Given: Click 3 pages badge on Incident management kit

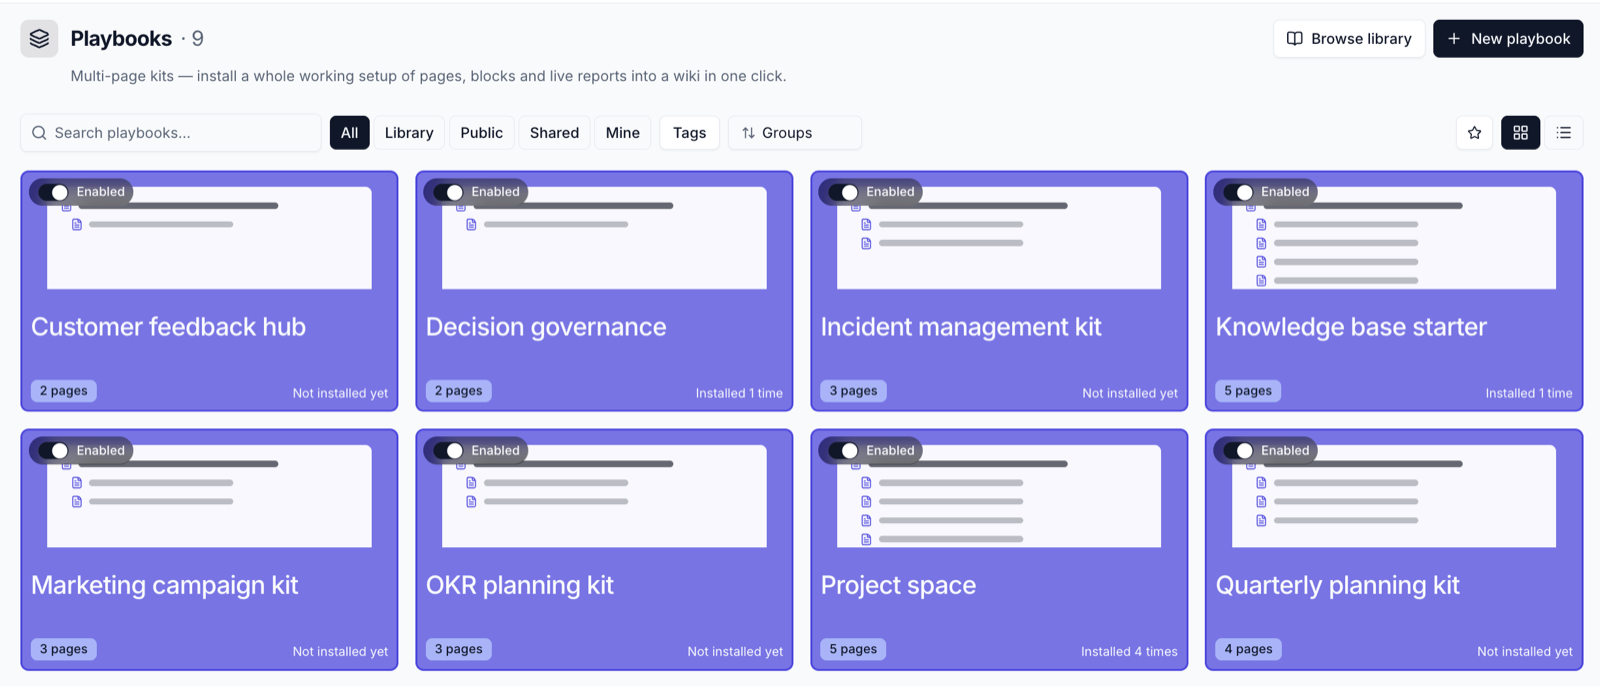Looking at the screenshot, I should [x=853, y=391].
